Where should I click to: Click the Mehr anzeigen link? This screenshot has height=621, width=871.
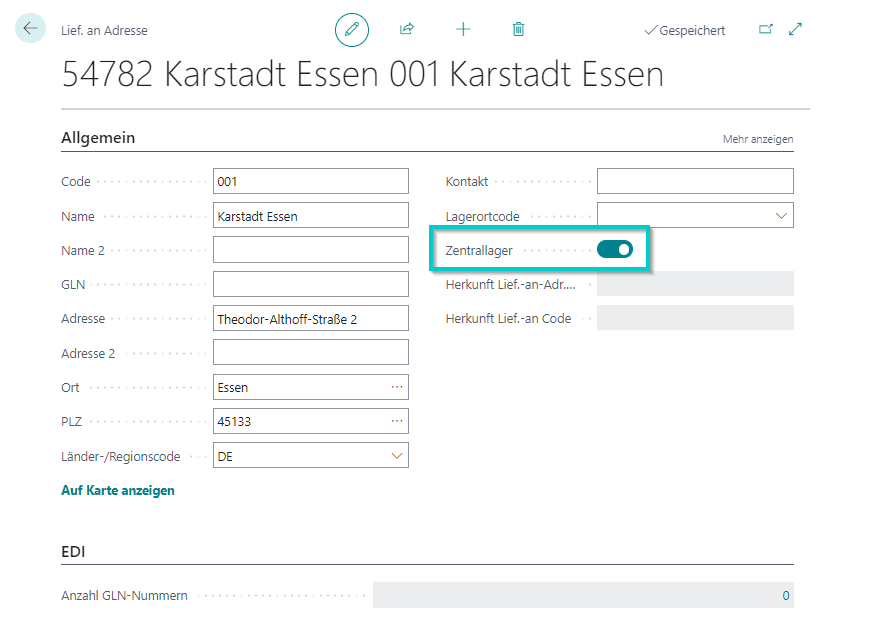758,139
